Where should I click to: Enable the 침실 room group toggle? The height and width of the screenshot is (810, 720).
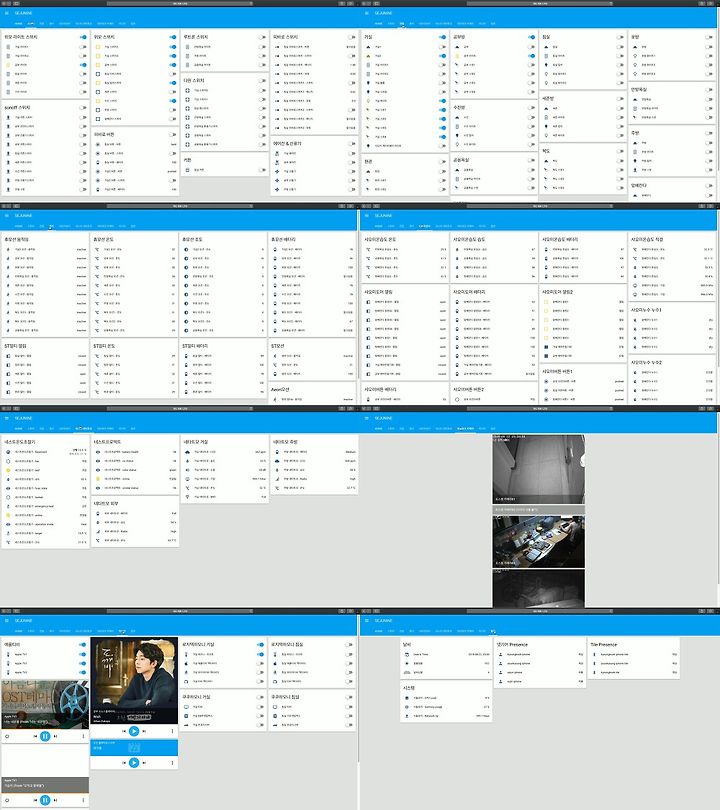(x=620, y=37)
